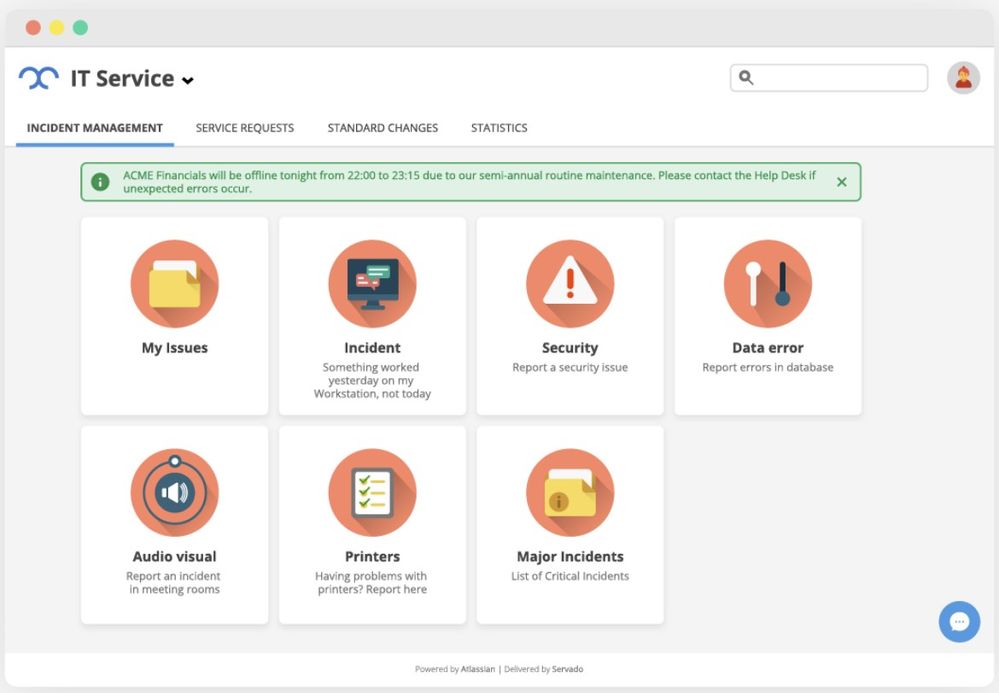Screen dimensions: 999x693
Task: Click the Major Incidents folder icon
Action: (570, 492)
